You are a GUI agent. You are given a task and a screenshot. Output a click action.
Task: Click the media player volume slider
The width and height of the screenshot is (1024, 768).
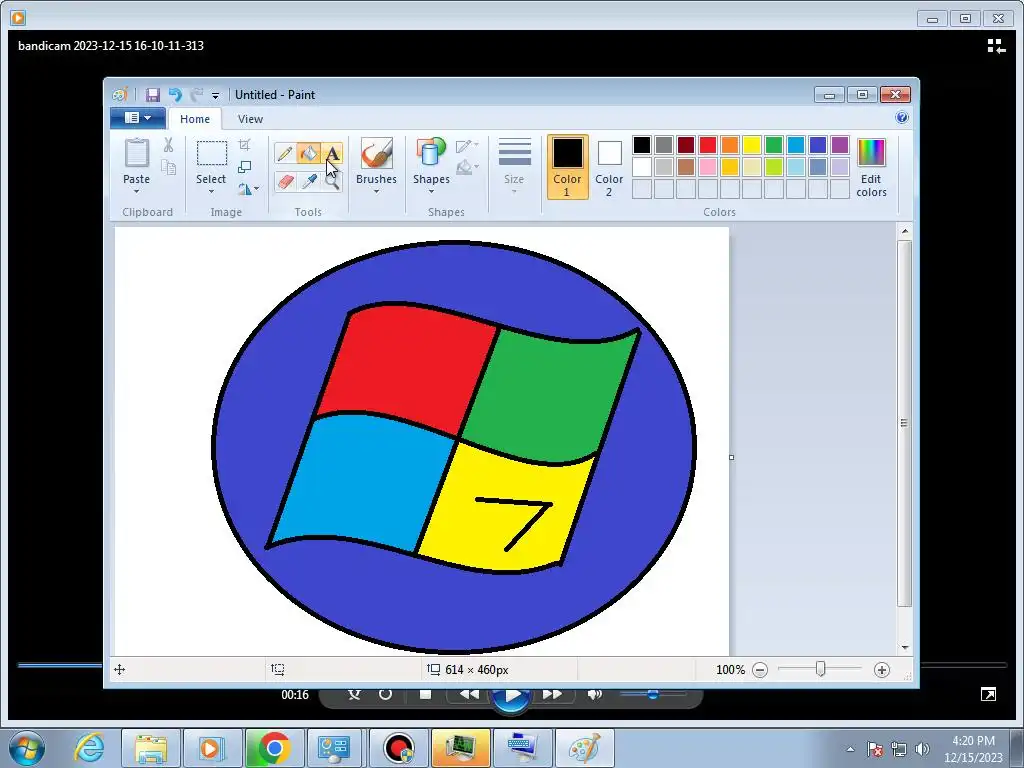click(653, 694)
